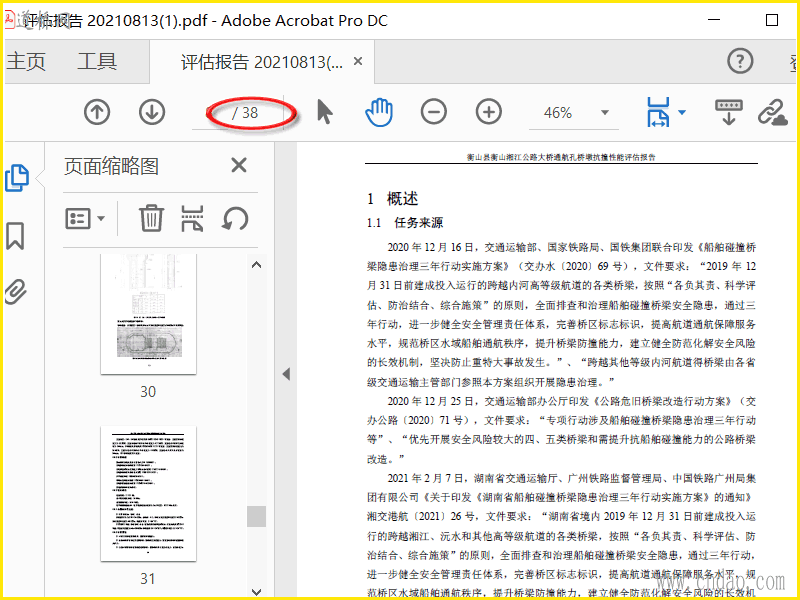Switch to the 主页 tab
The image size is (800, 600).
pos(26,62)
